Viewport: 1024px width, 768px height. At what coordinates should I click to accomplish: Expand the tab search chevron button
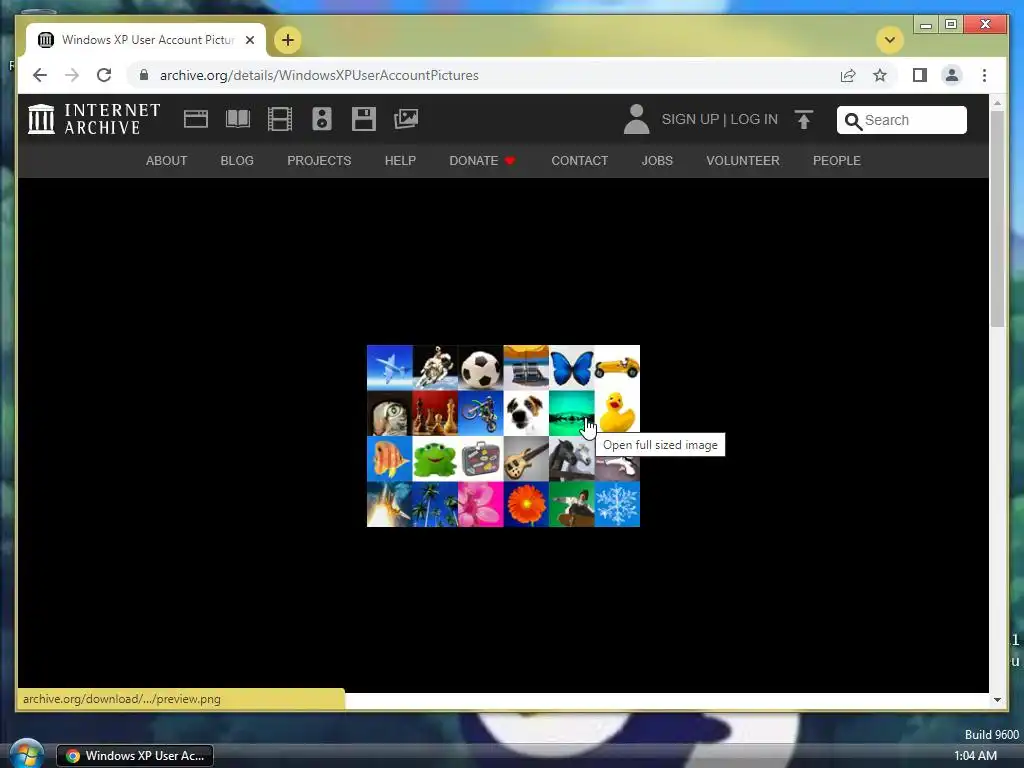(x=889, y=40)
